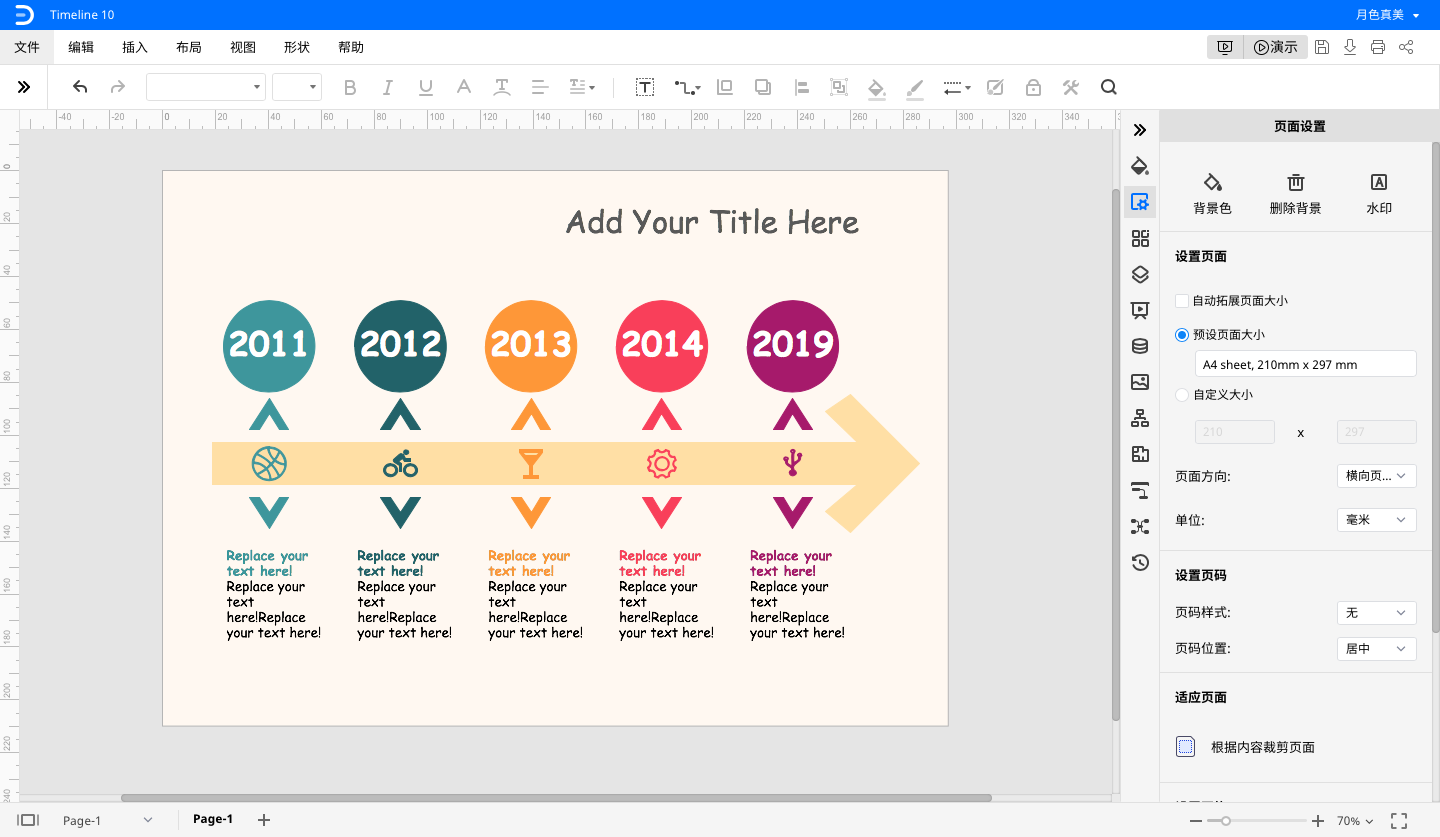Switch to the Page-1 tab
This screenshot has height=837, width=1440.
213,819
